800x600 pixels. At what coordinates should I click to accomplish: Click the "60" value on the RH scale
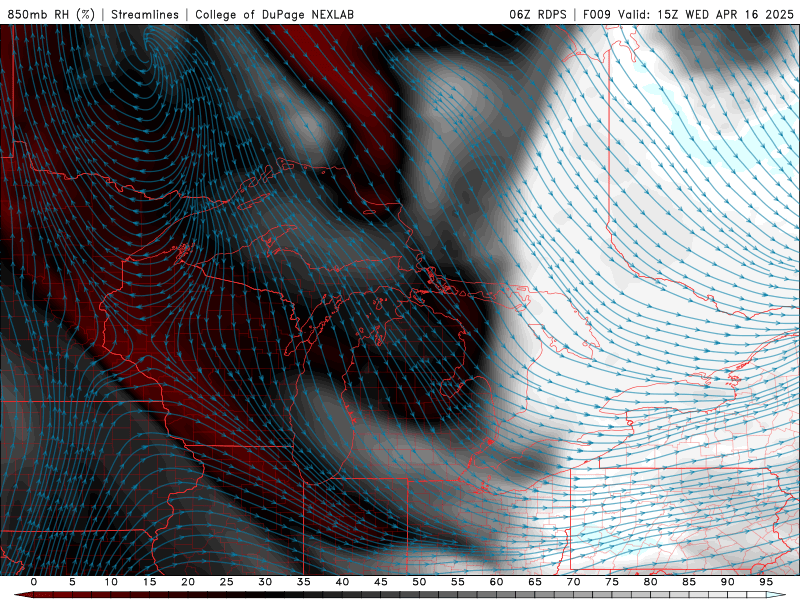tap(496, 582)
